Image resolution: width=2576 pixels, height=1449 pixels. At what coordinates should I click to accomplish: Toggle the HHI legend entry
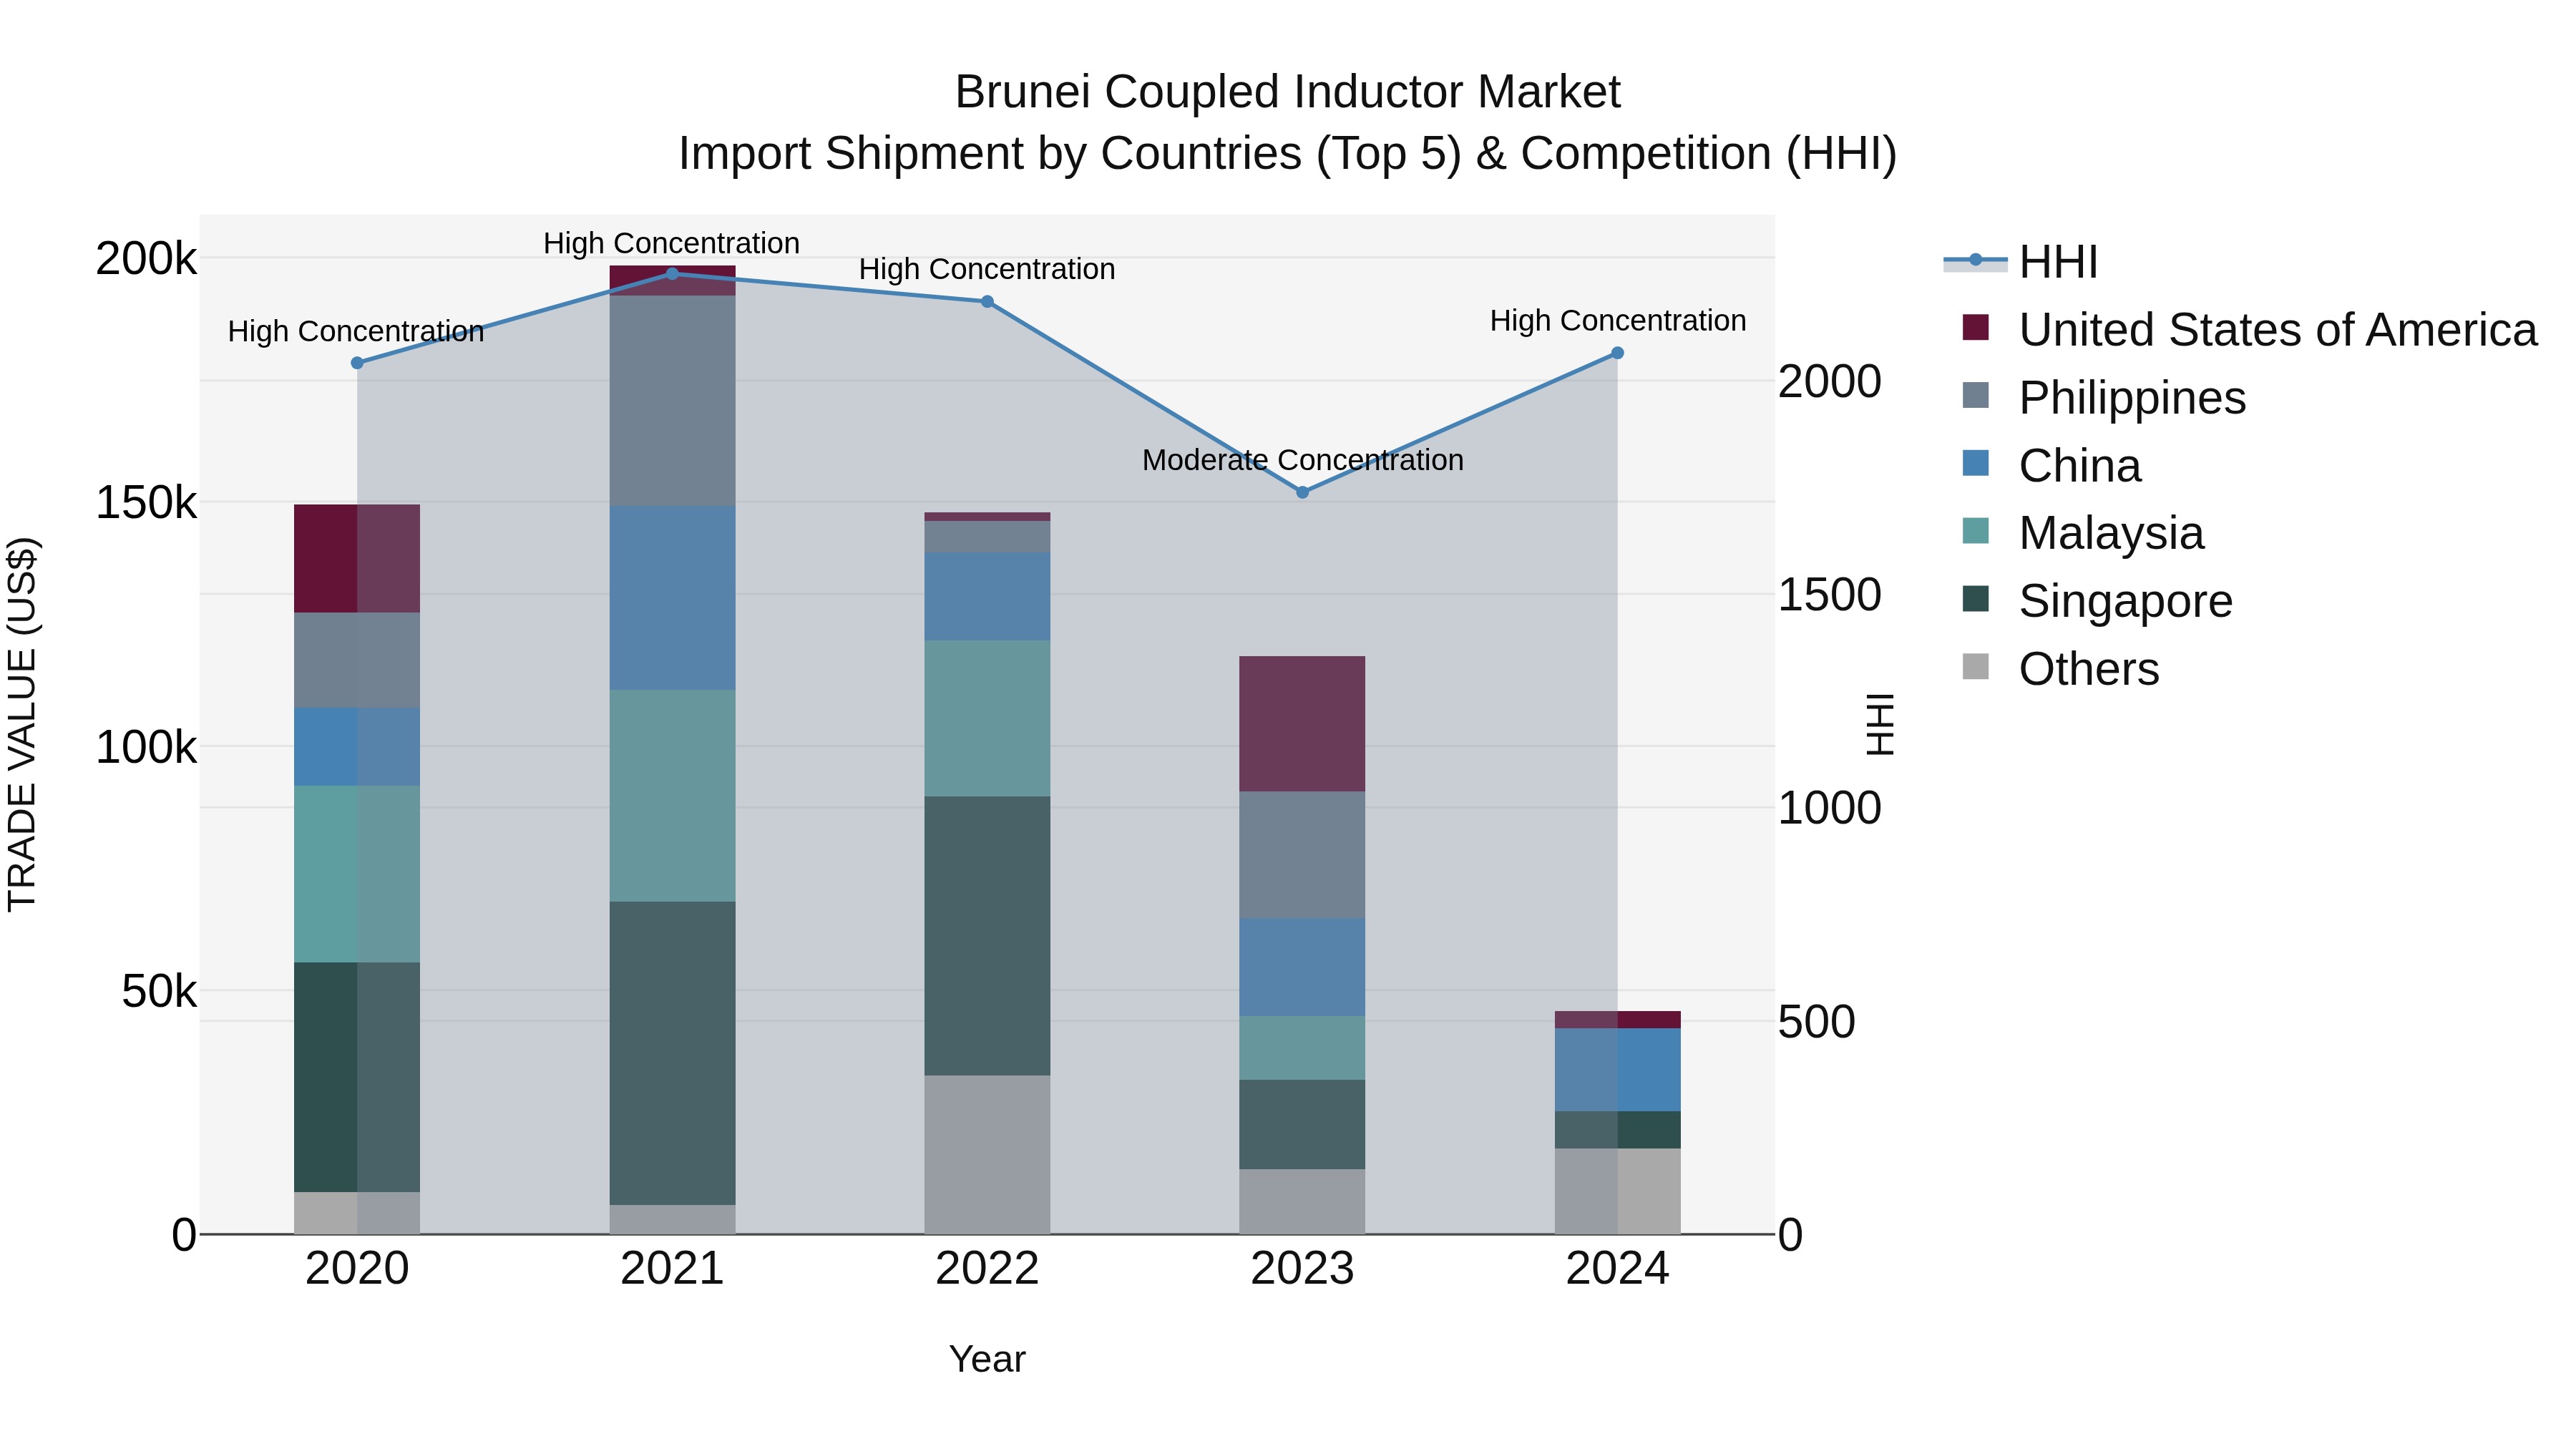pos(2020,262)
